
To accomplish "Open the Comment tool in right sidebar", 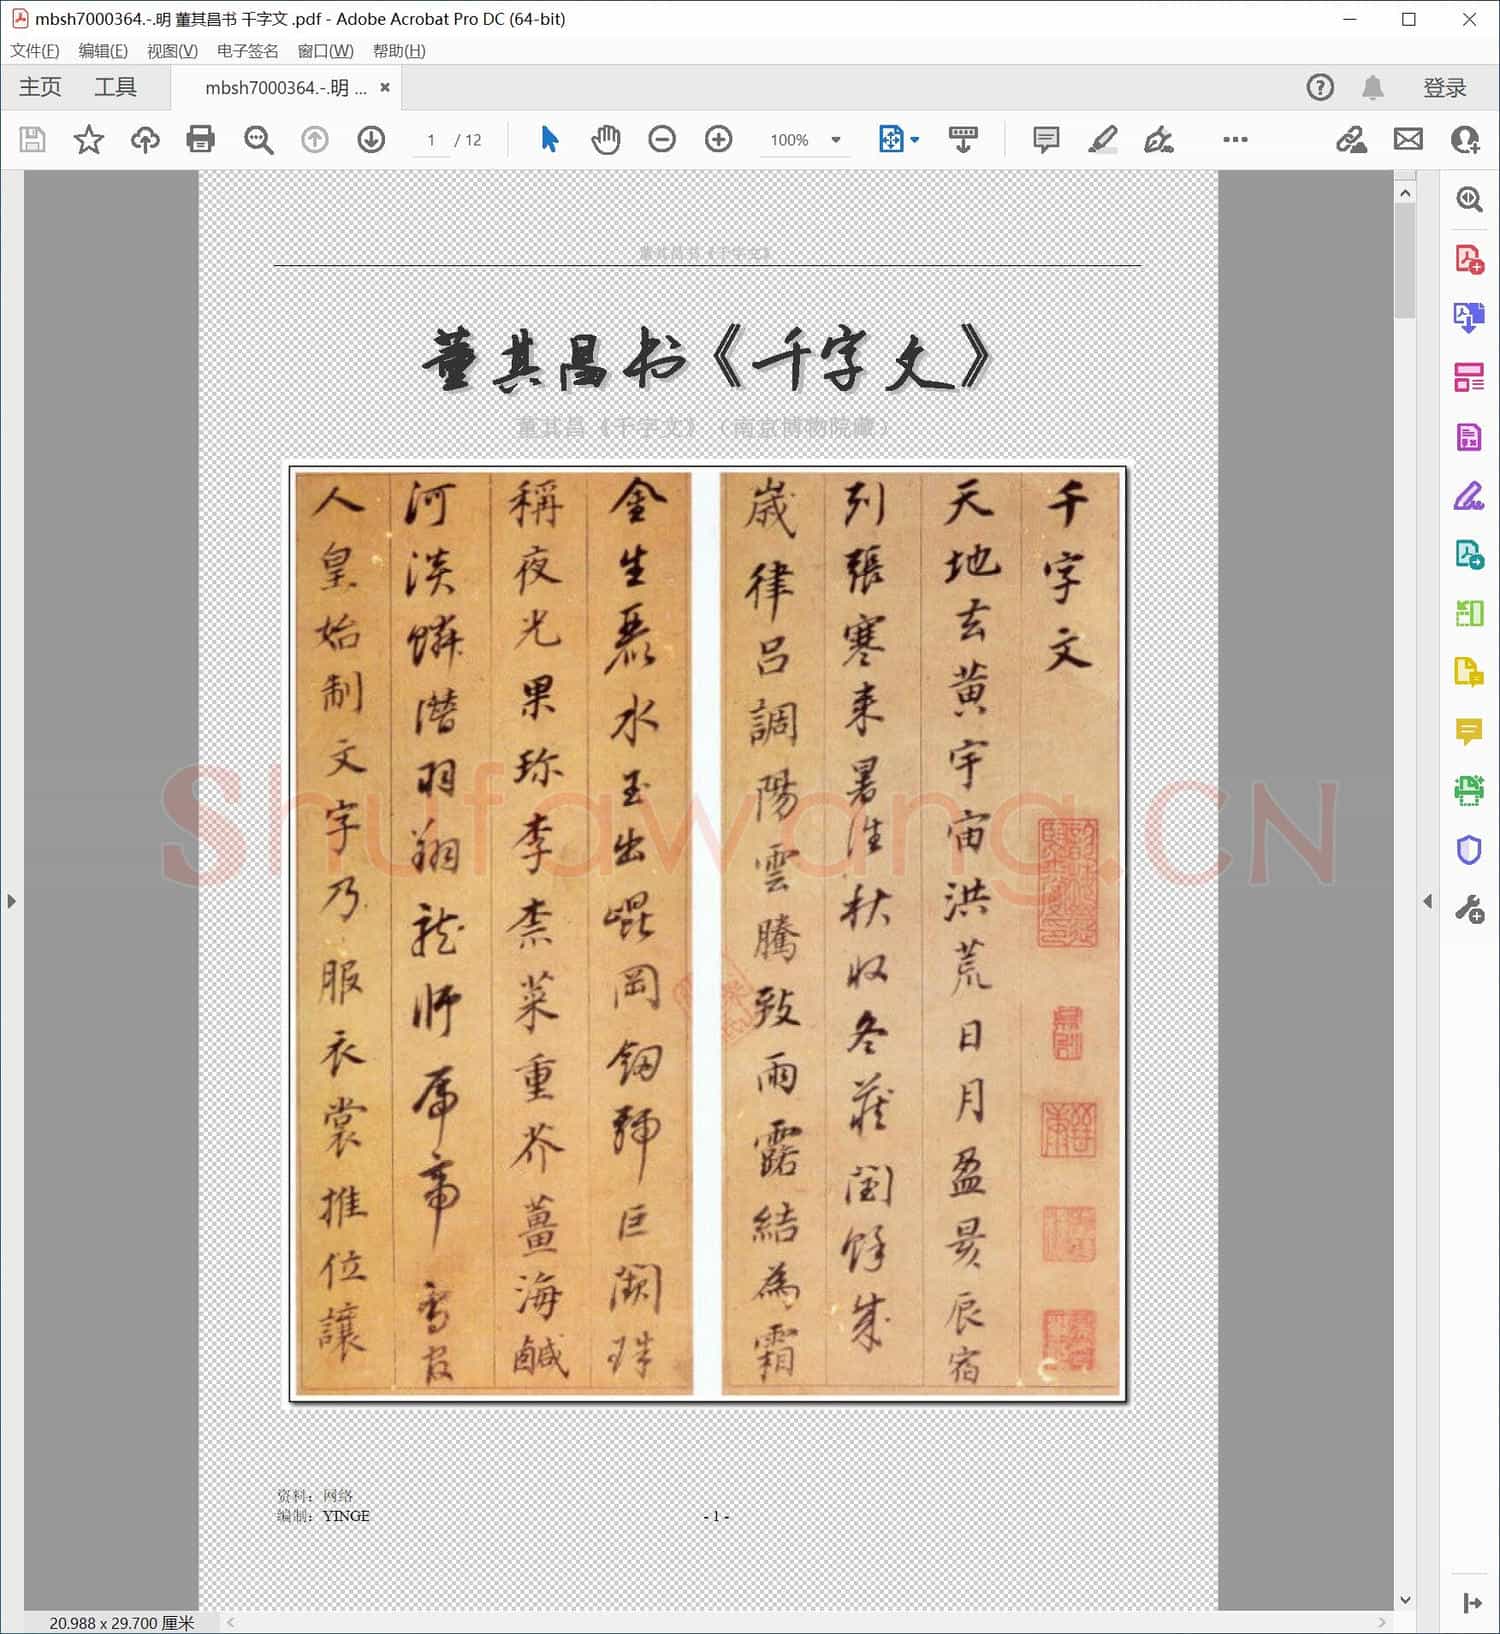I will tap(1469, 732).
